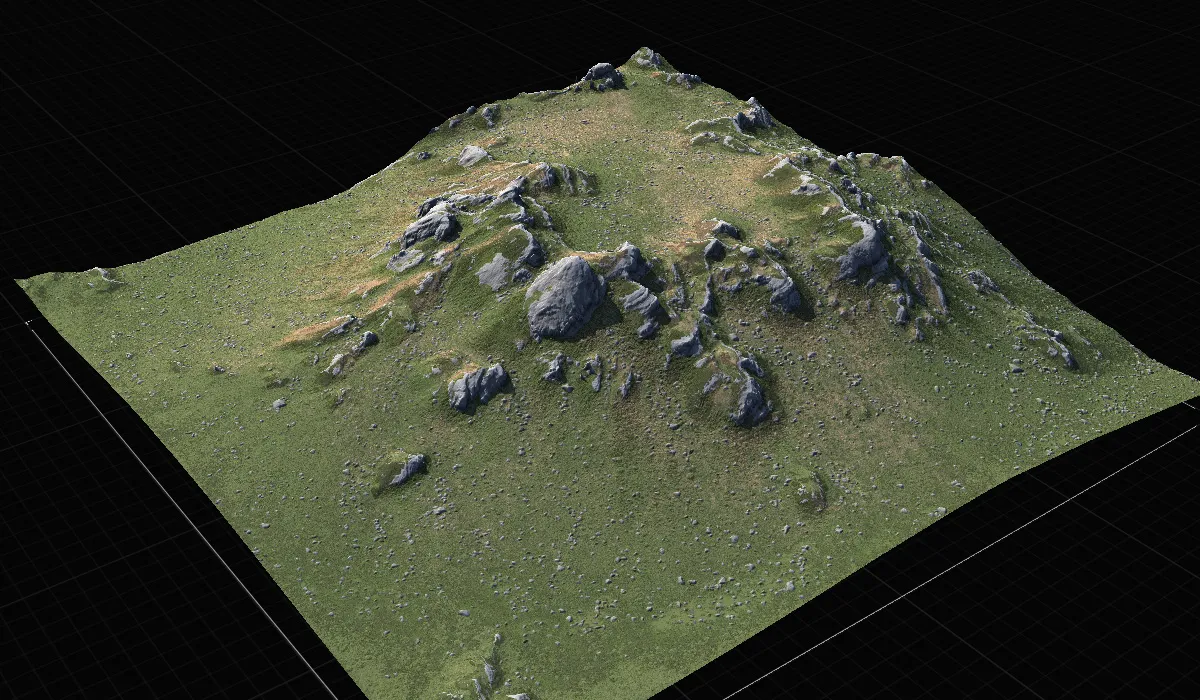This screenshot has width=1200, height=700.
Task: Click the dark rock outcrop below the central boulder
Action: (477, 386)
